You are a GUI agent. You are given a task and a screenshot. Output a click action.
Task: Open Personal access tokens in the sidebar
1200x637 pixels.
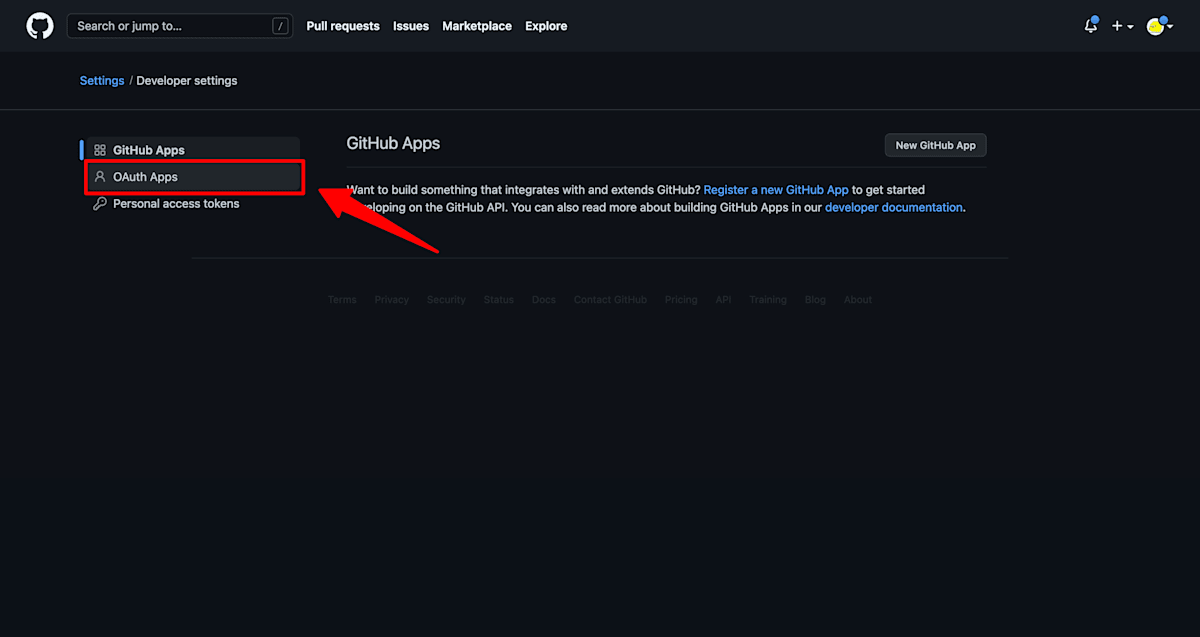pos(193,204)
